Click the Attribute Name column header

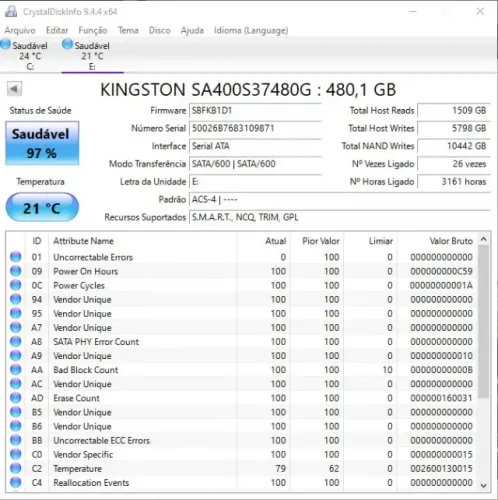(143, 241)
